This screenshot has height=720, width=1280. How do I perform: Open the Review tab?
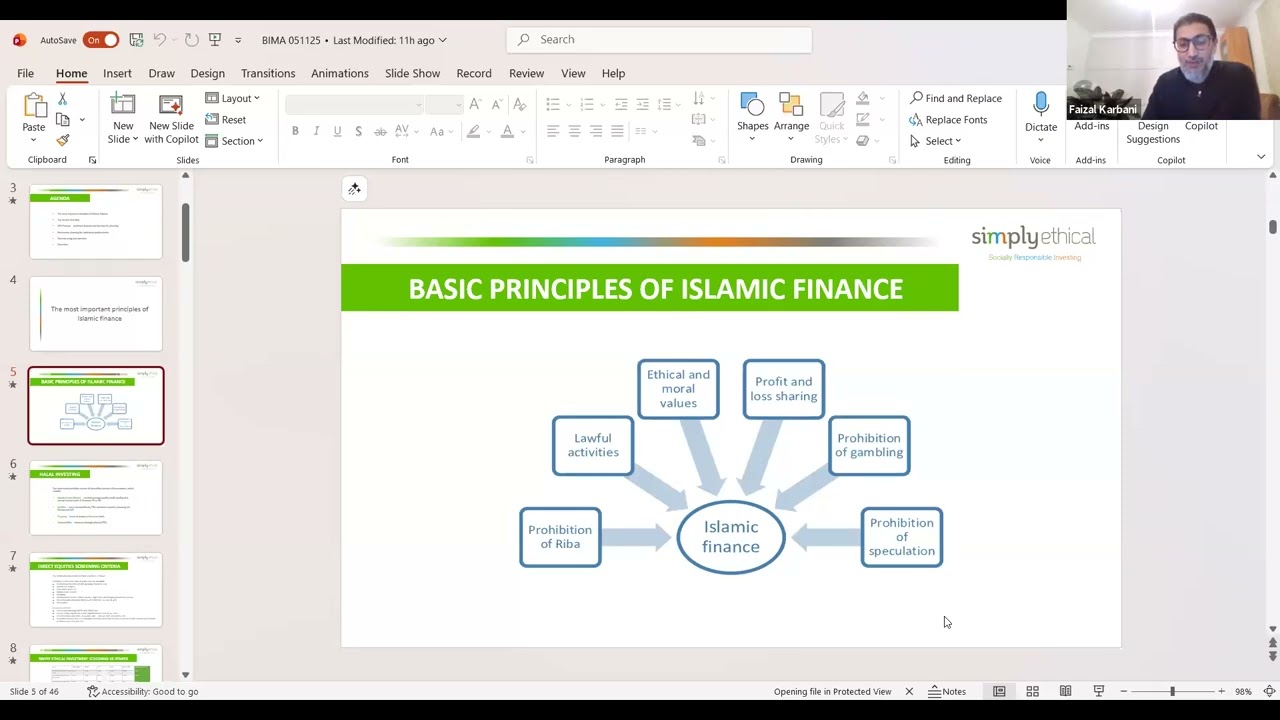click(526, 73)
